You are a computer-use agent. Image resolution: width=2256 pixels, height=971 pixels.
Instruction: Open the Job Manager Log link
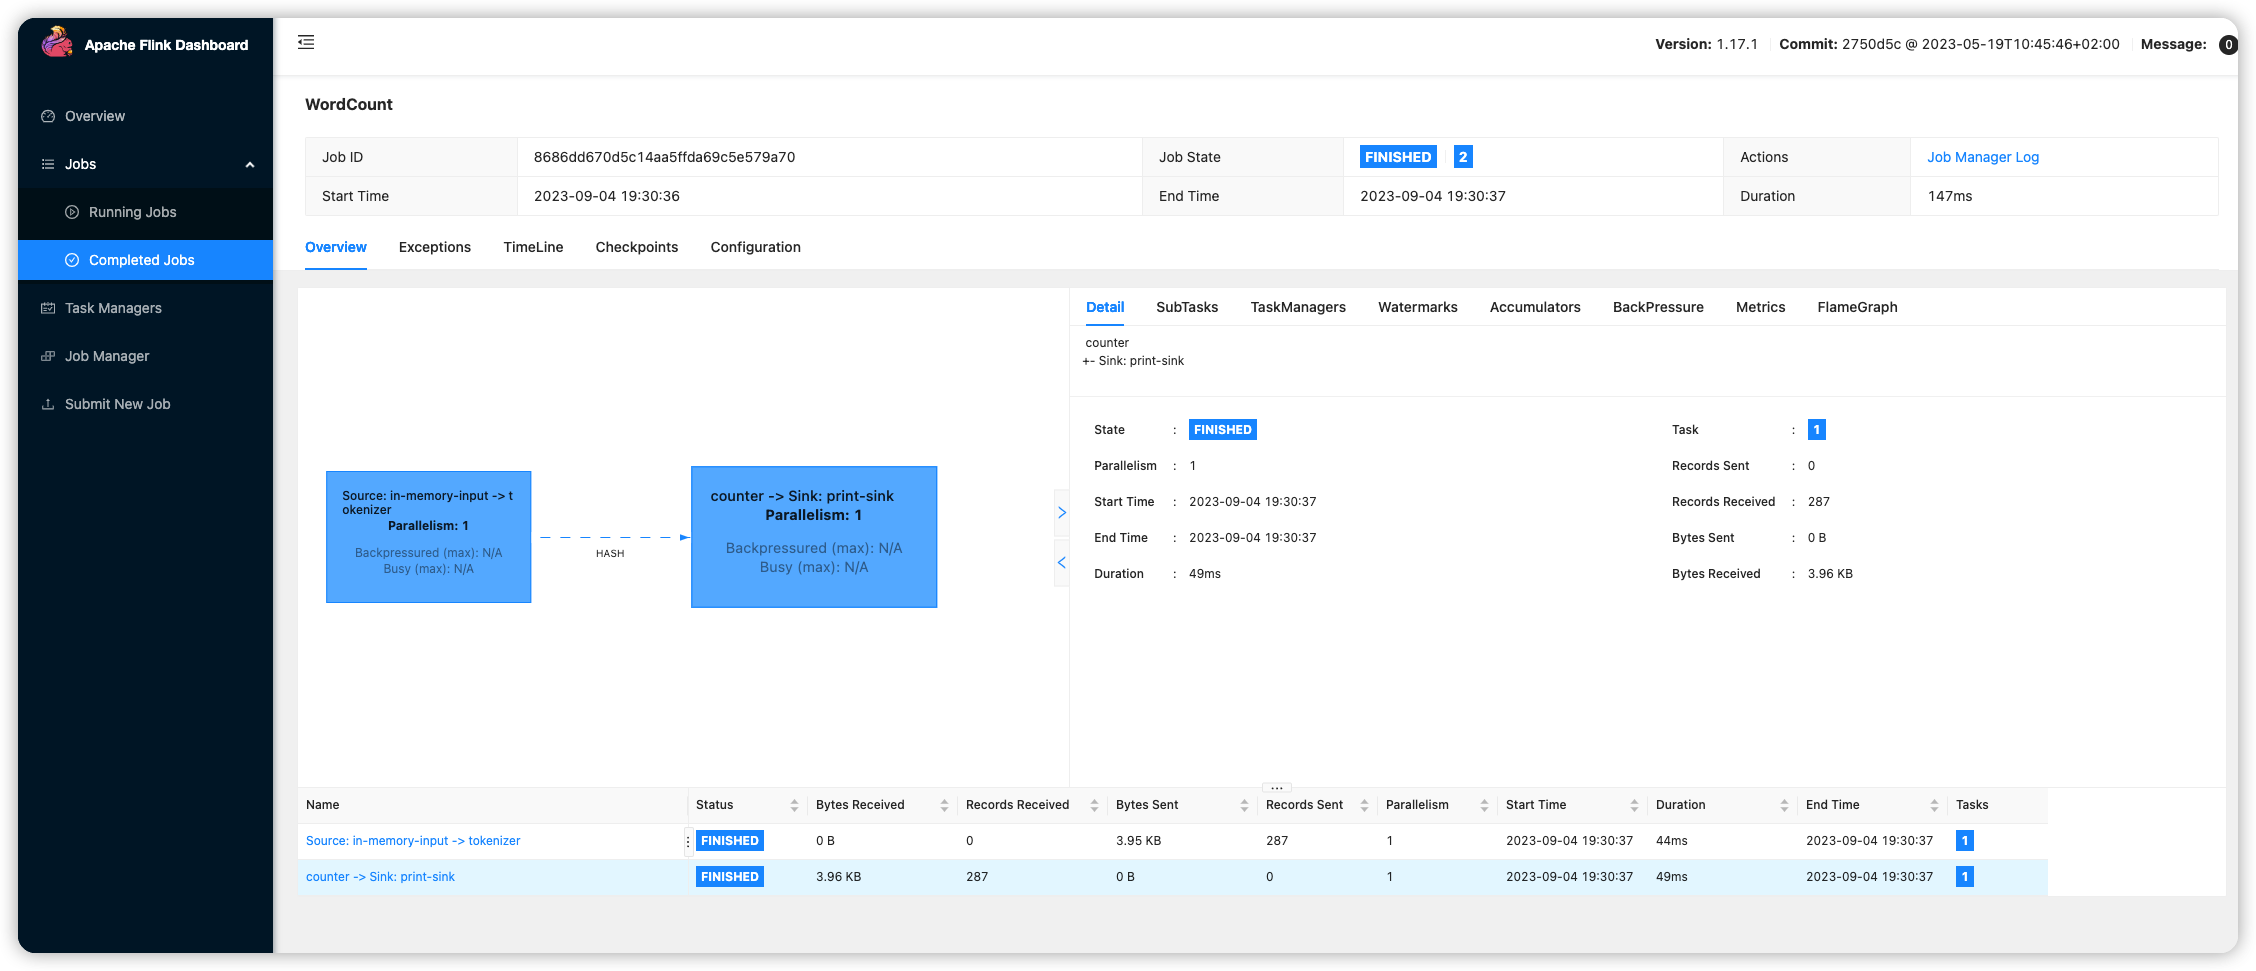(1982, 157)
